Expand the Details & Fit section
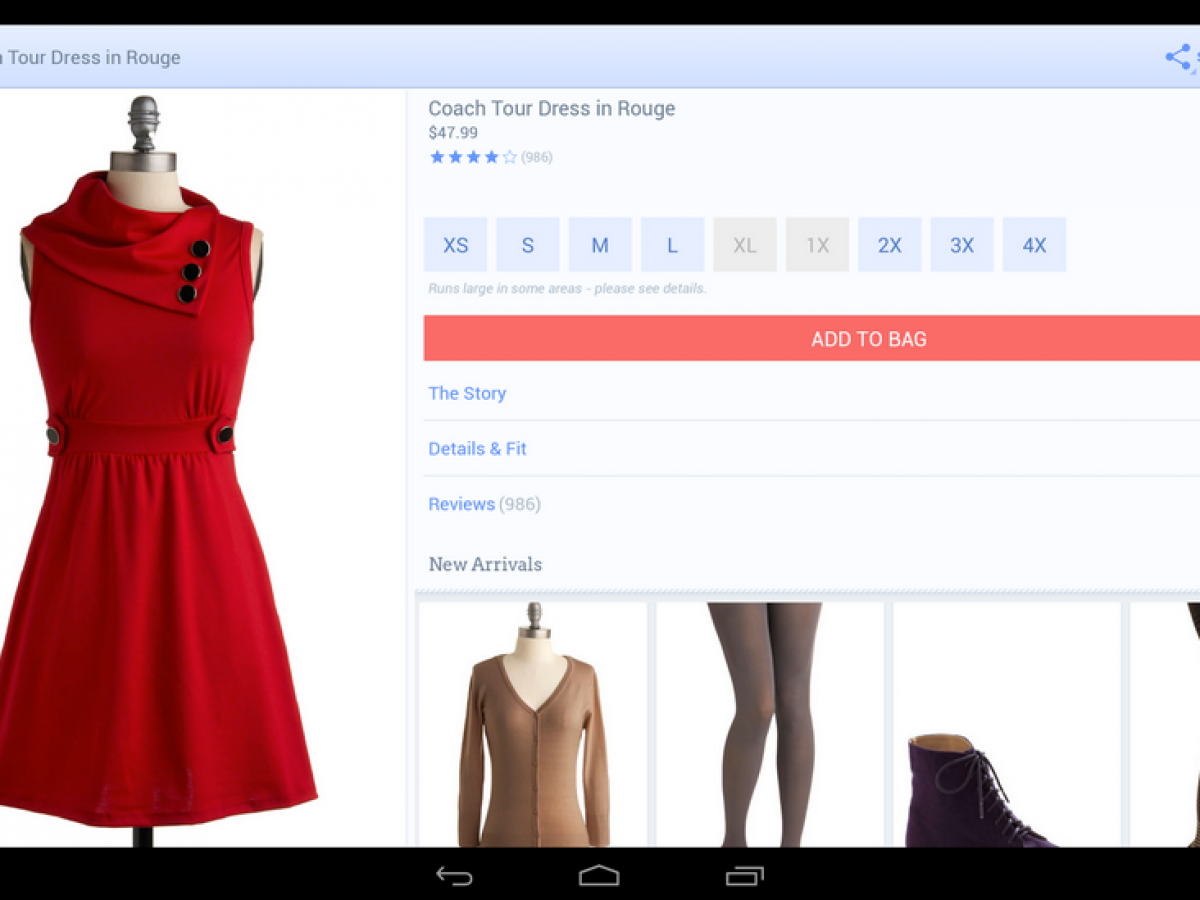Viewport: 1200px width, 900px height. [x=477, y=449]
